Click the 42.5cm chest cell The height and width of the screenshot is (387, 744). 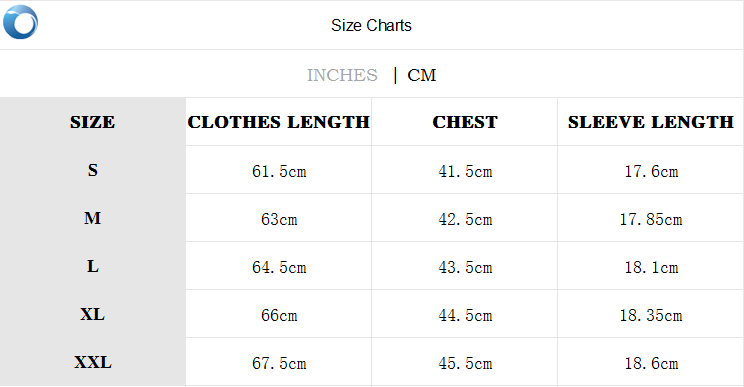pos(465,219)
